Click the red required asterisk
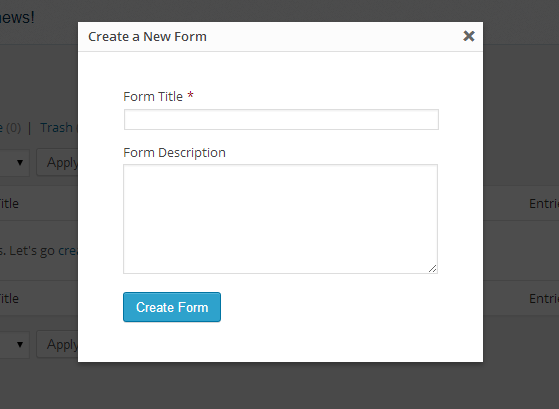 point(190,95)
